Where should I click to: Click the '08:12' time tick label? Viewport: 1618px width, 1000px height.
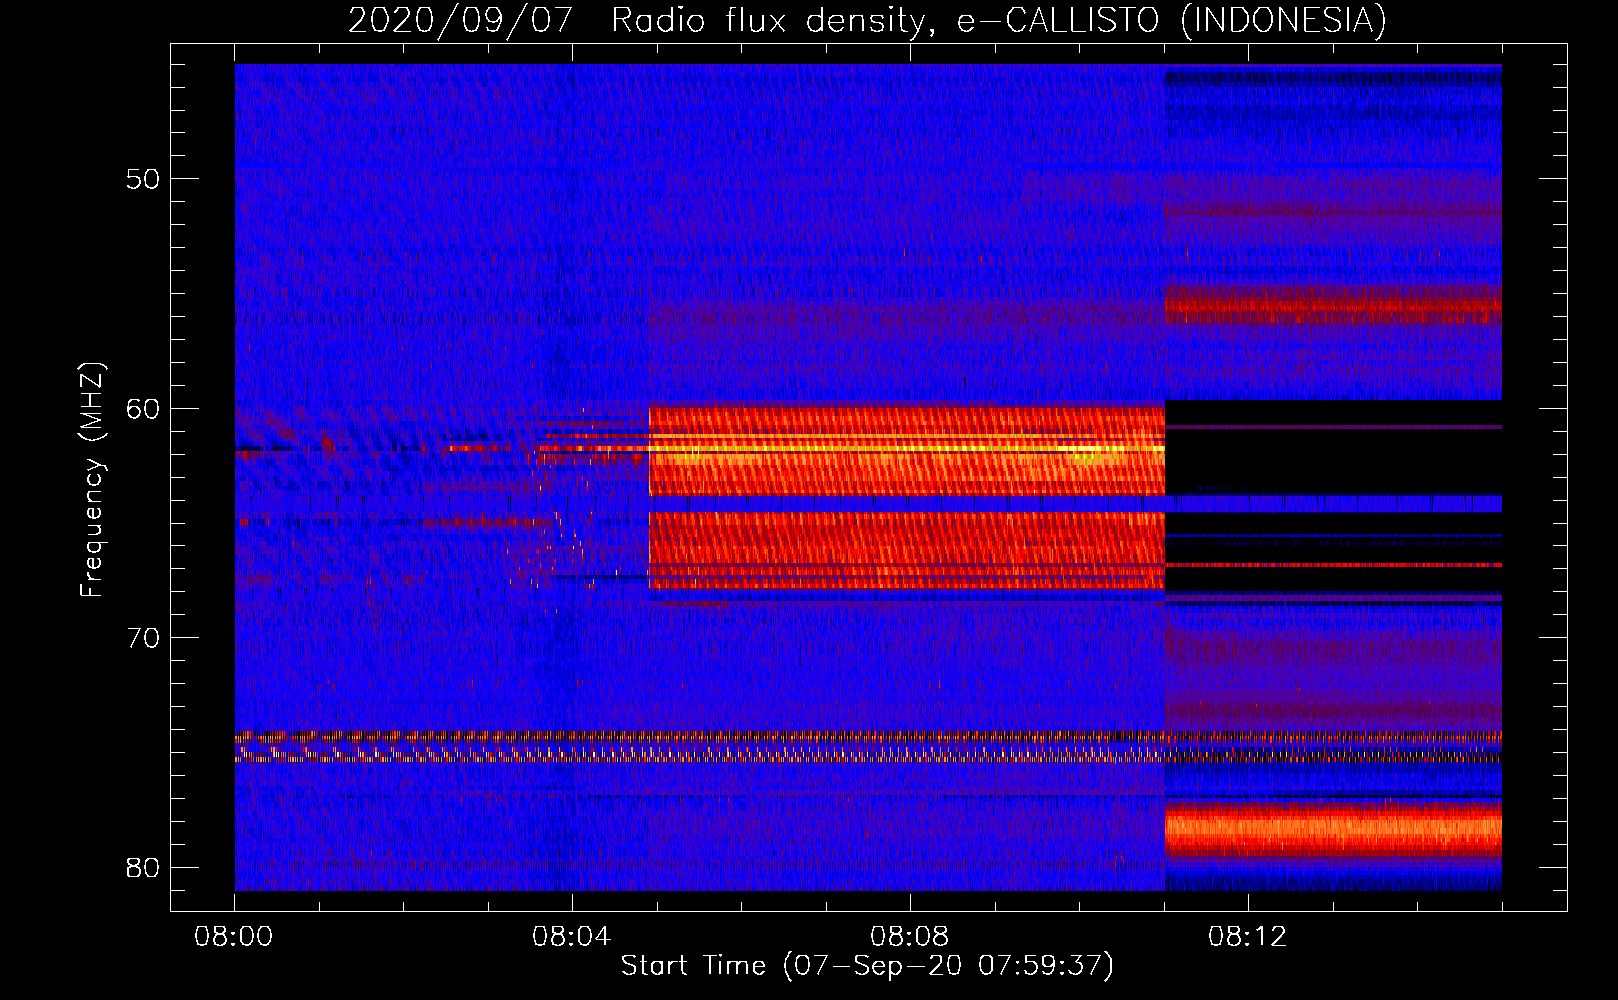coord(1248,937)
